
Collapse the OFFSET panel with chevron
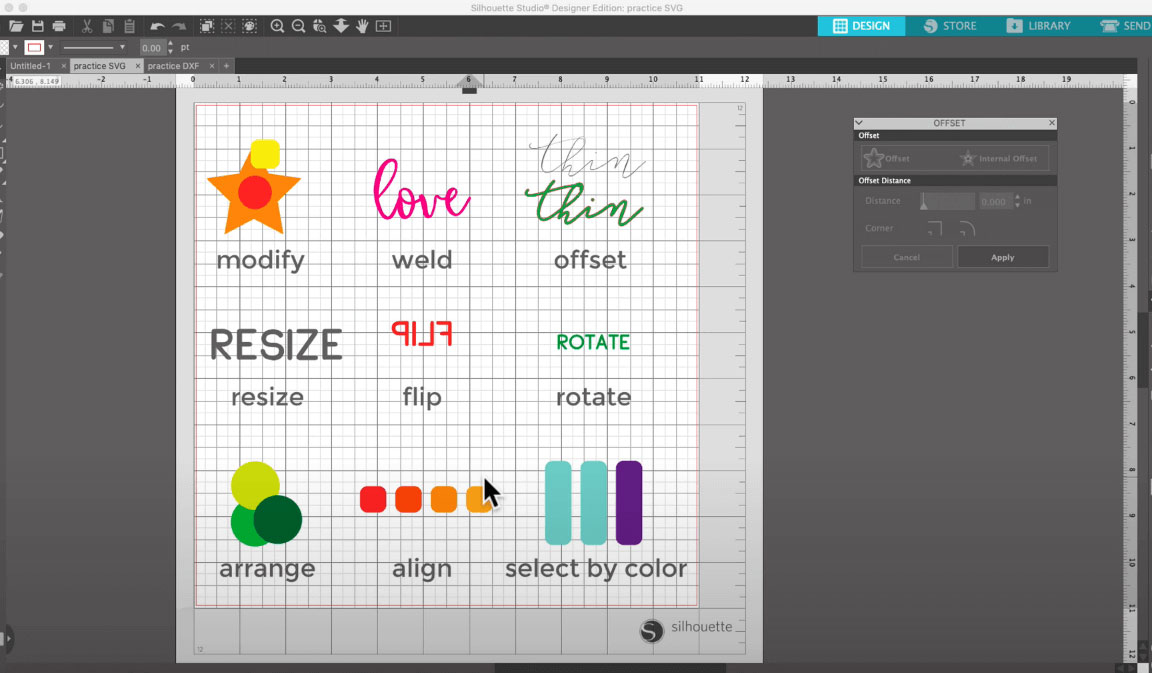click(x=859, y=123)
